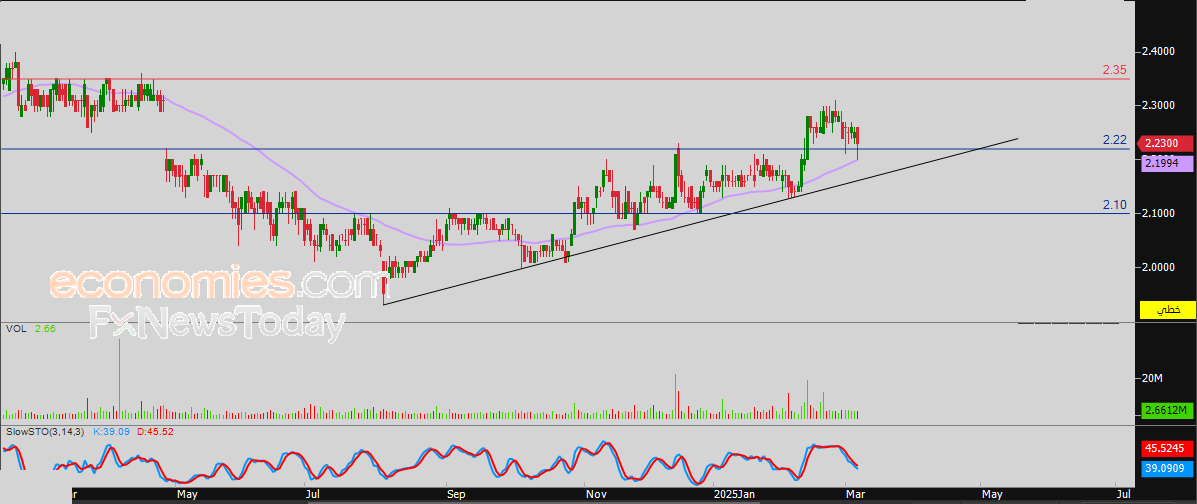Select the blue 39.0909 stochastic tag
This screenshot has width=1197, height=504.
point(1167,467)
